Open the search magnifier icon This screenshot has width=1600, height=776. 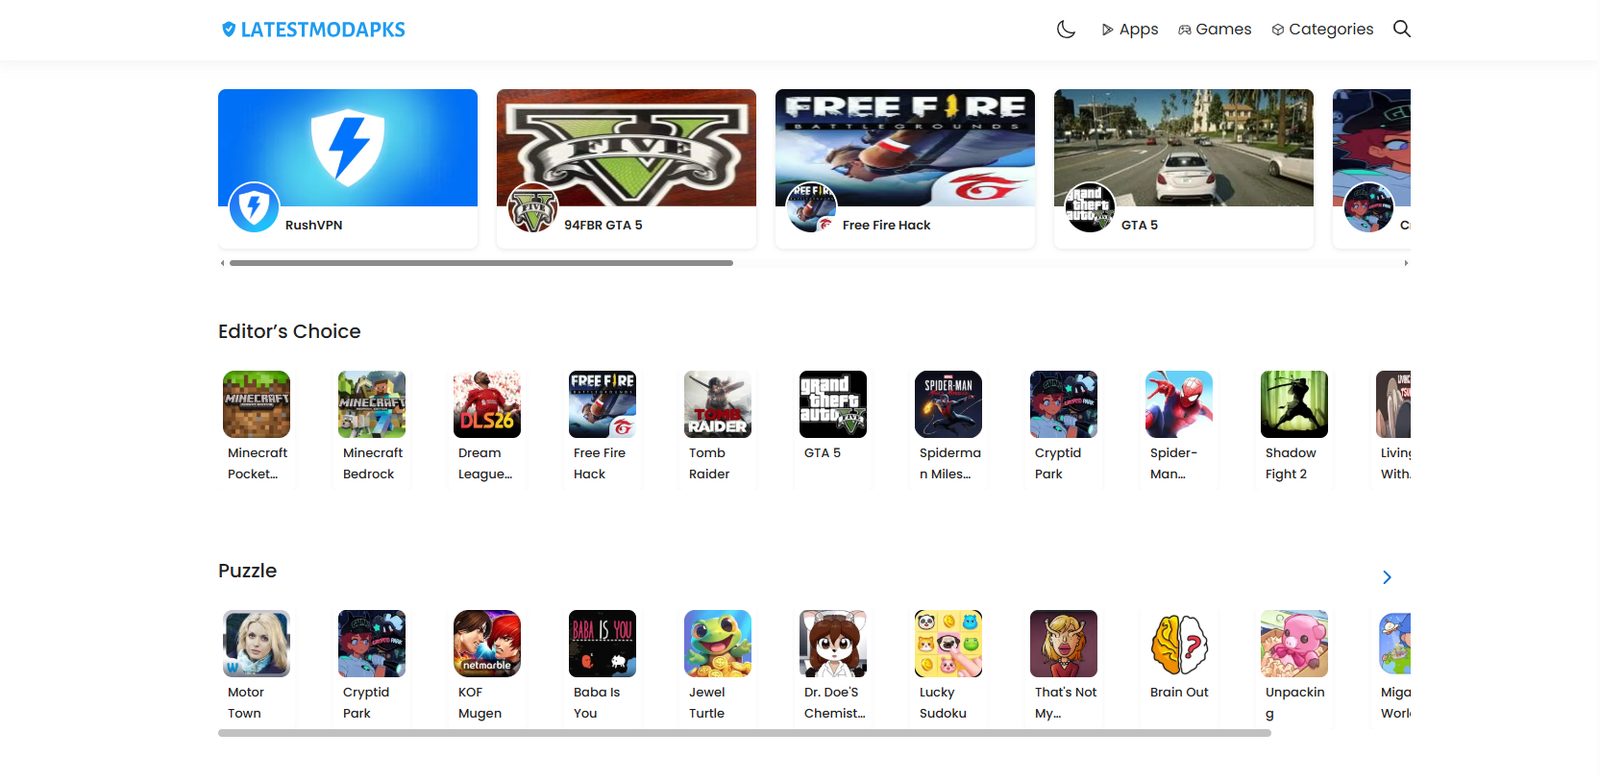1402,29
